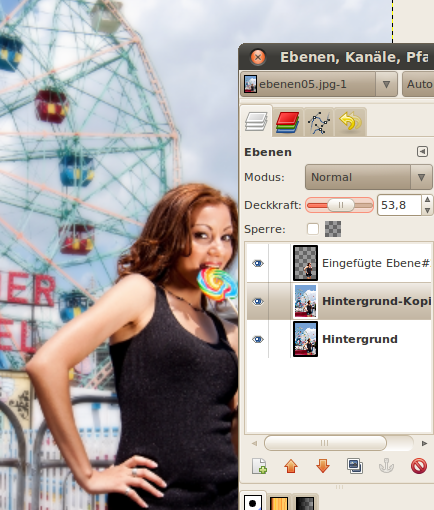The height and width of the screenshot is (510, 434).
Task: Open the ebenen05.jpg-1 image selector dropdown
Action: (319, 84)
